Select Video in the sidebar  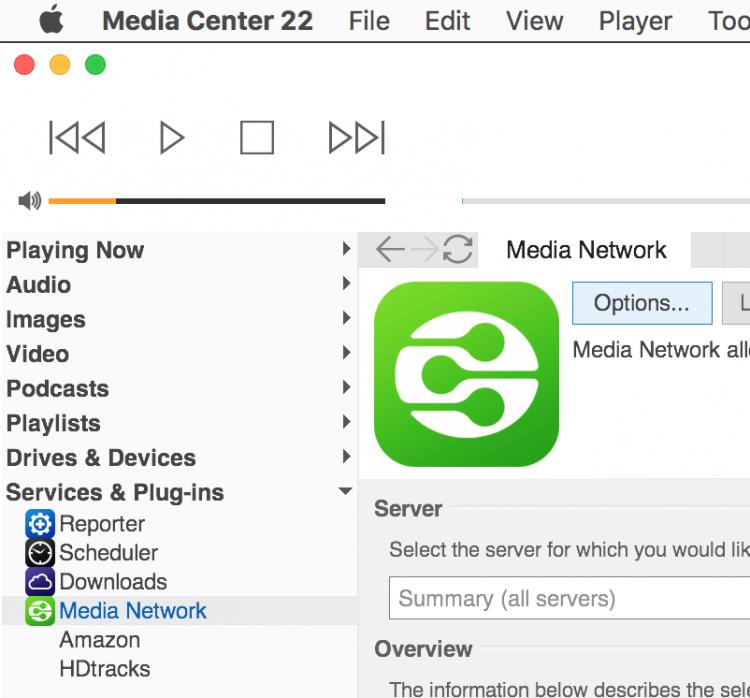38,354
